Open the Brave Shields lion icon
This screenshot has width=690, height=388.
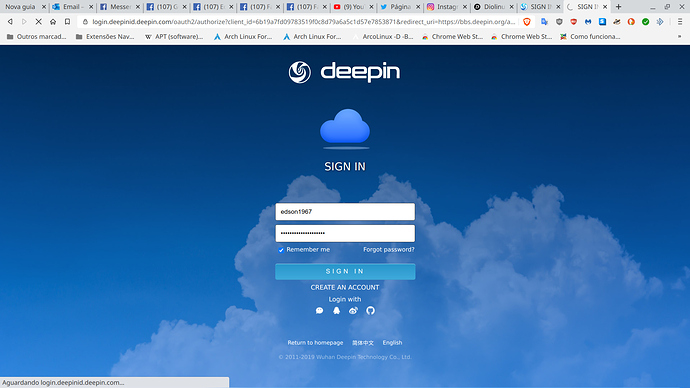pyautogui.click(x=527, y=22)
